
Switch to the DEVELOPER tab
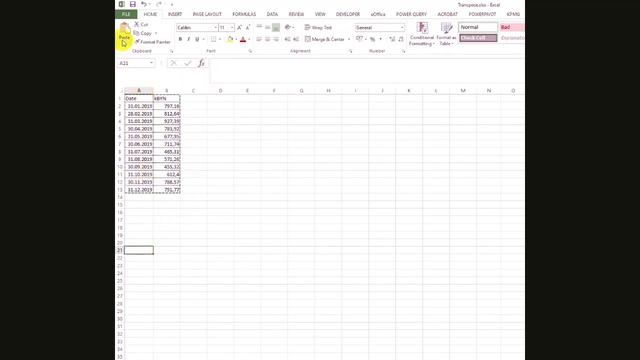[348, 14]
